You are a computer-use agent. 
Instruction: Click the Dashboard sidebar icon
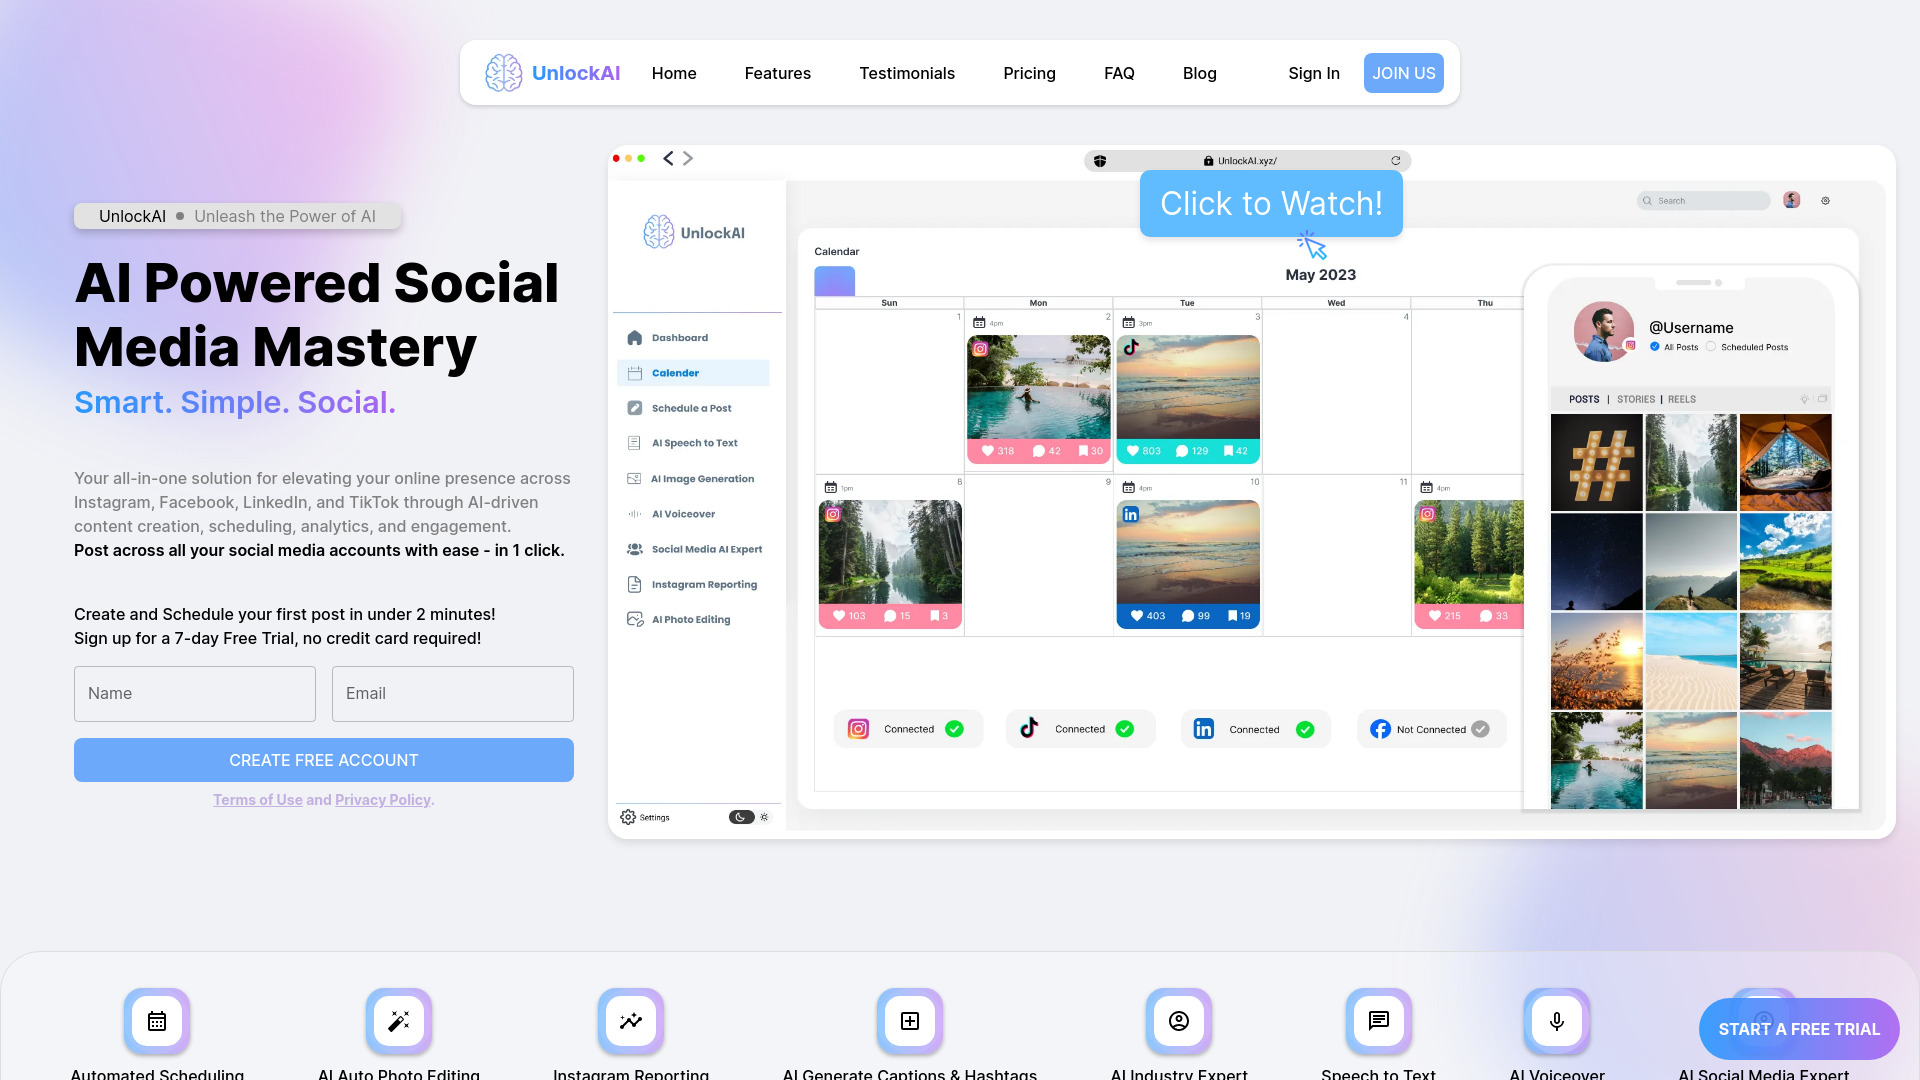coord(634,338)
